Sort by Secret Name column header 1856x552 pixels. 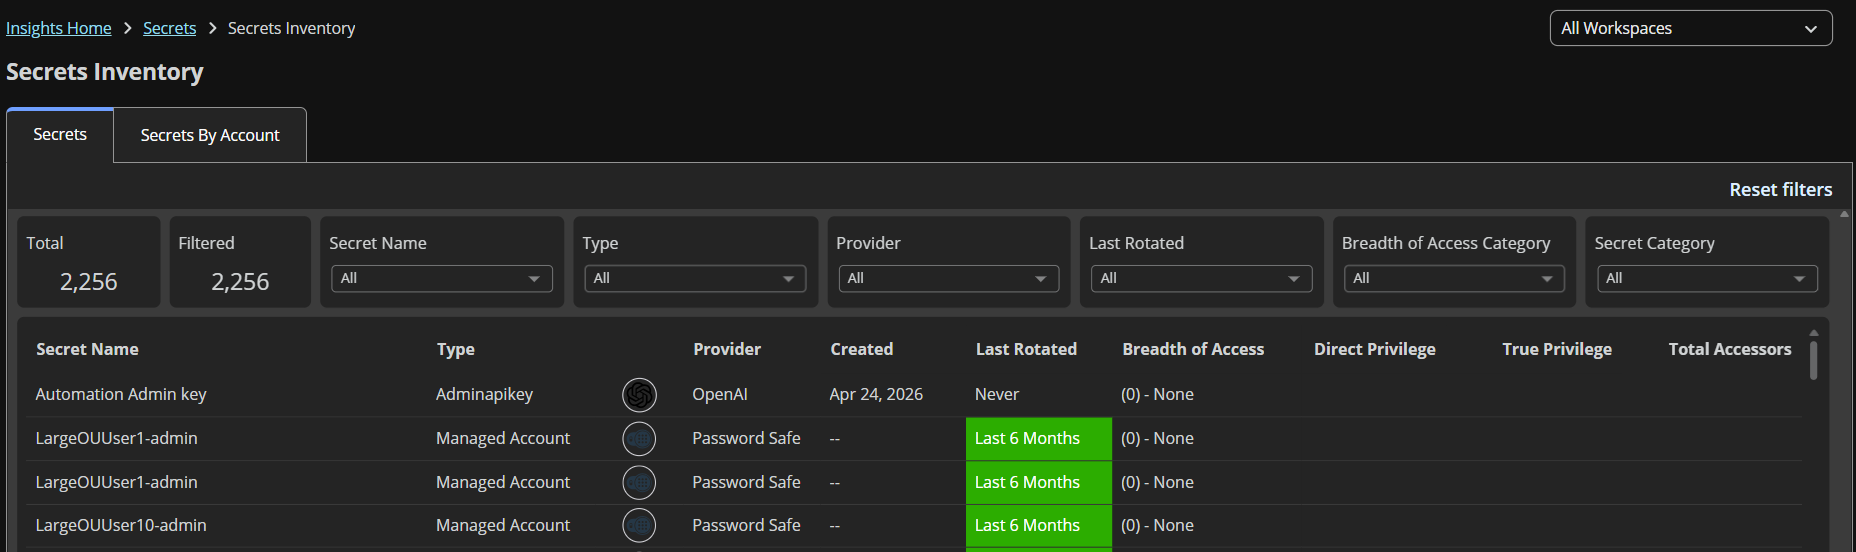[x=87, y=349]
